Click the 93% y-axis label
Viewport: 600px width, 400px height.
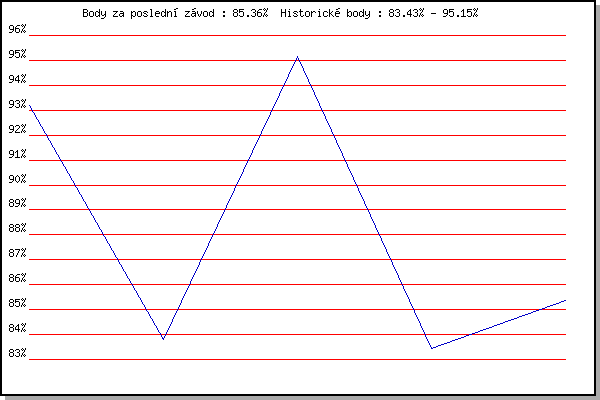point(17,104)
